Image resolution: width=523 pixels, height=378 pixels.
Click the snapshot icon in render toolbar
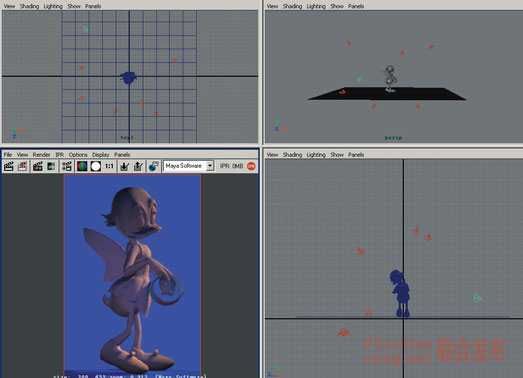51,166
